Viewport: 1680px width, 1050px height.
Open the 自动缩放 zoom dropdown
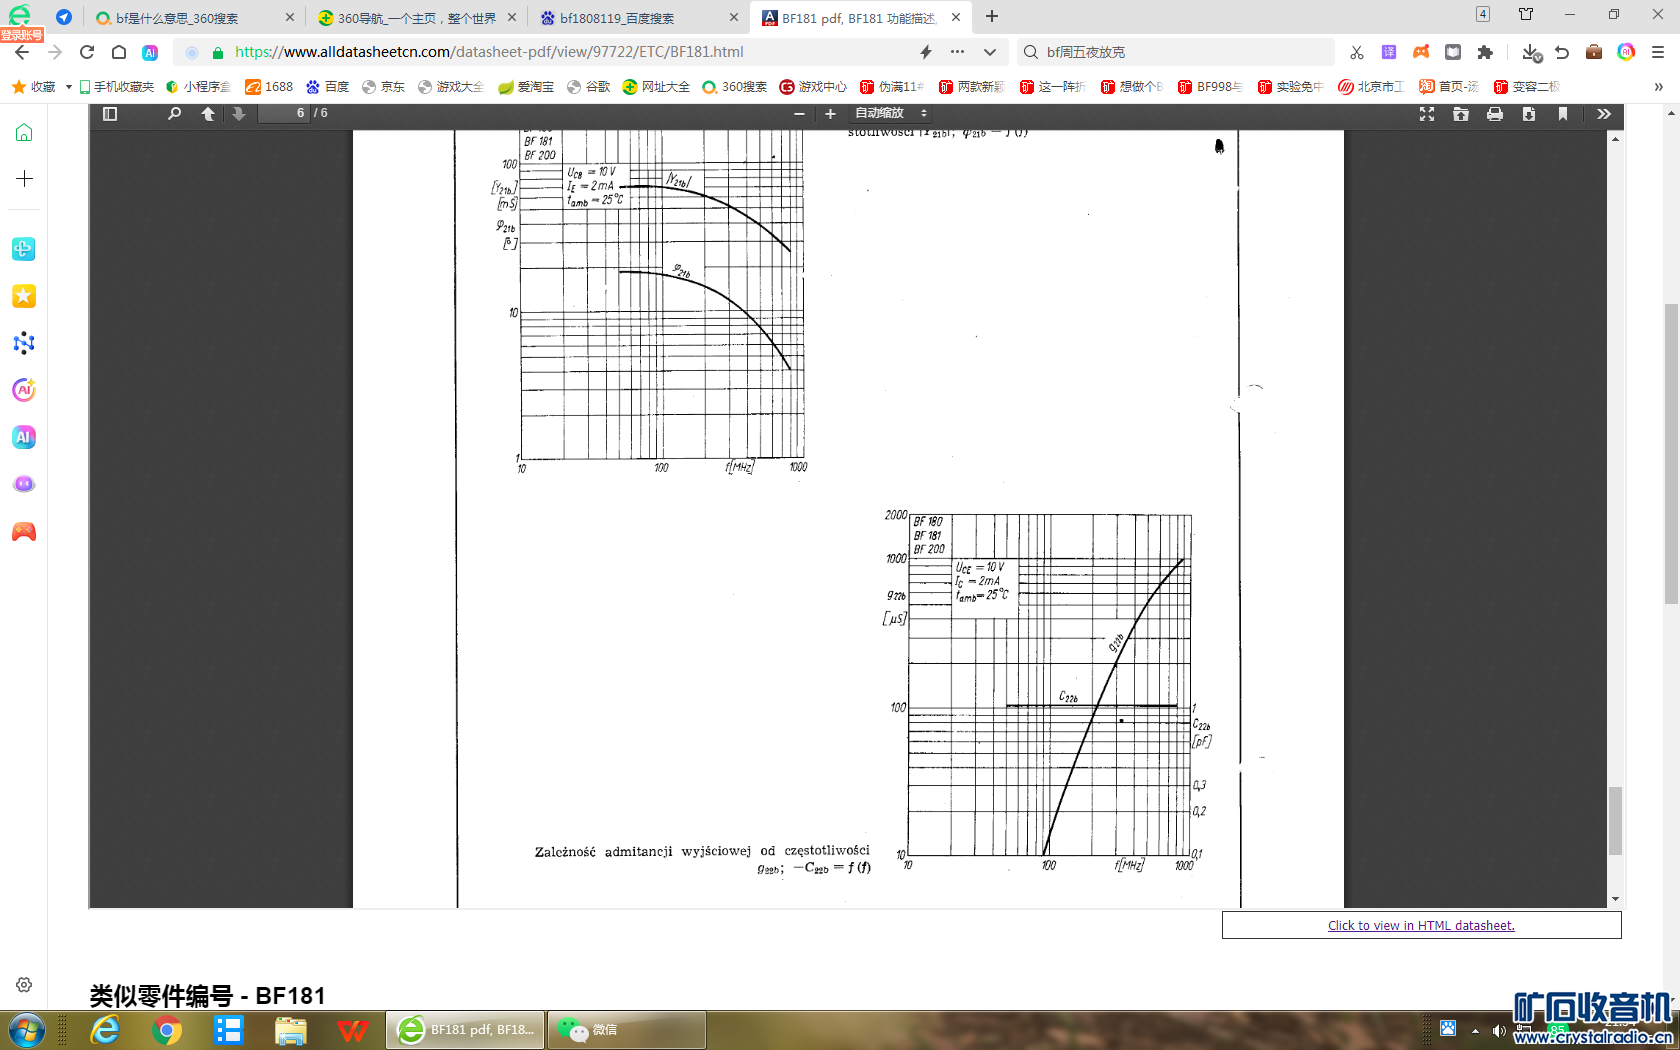[x=892, y=114]
